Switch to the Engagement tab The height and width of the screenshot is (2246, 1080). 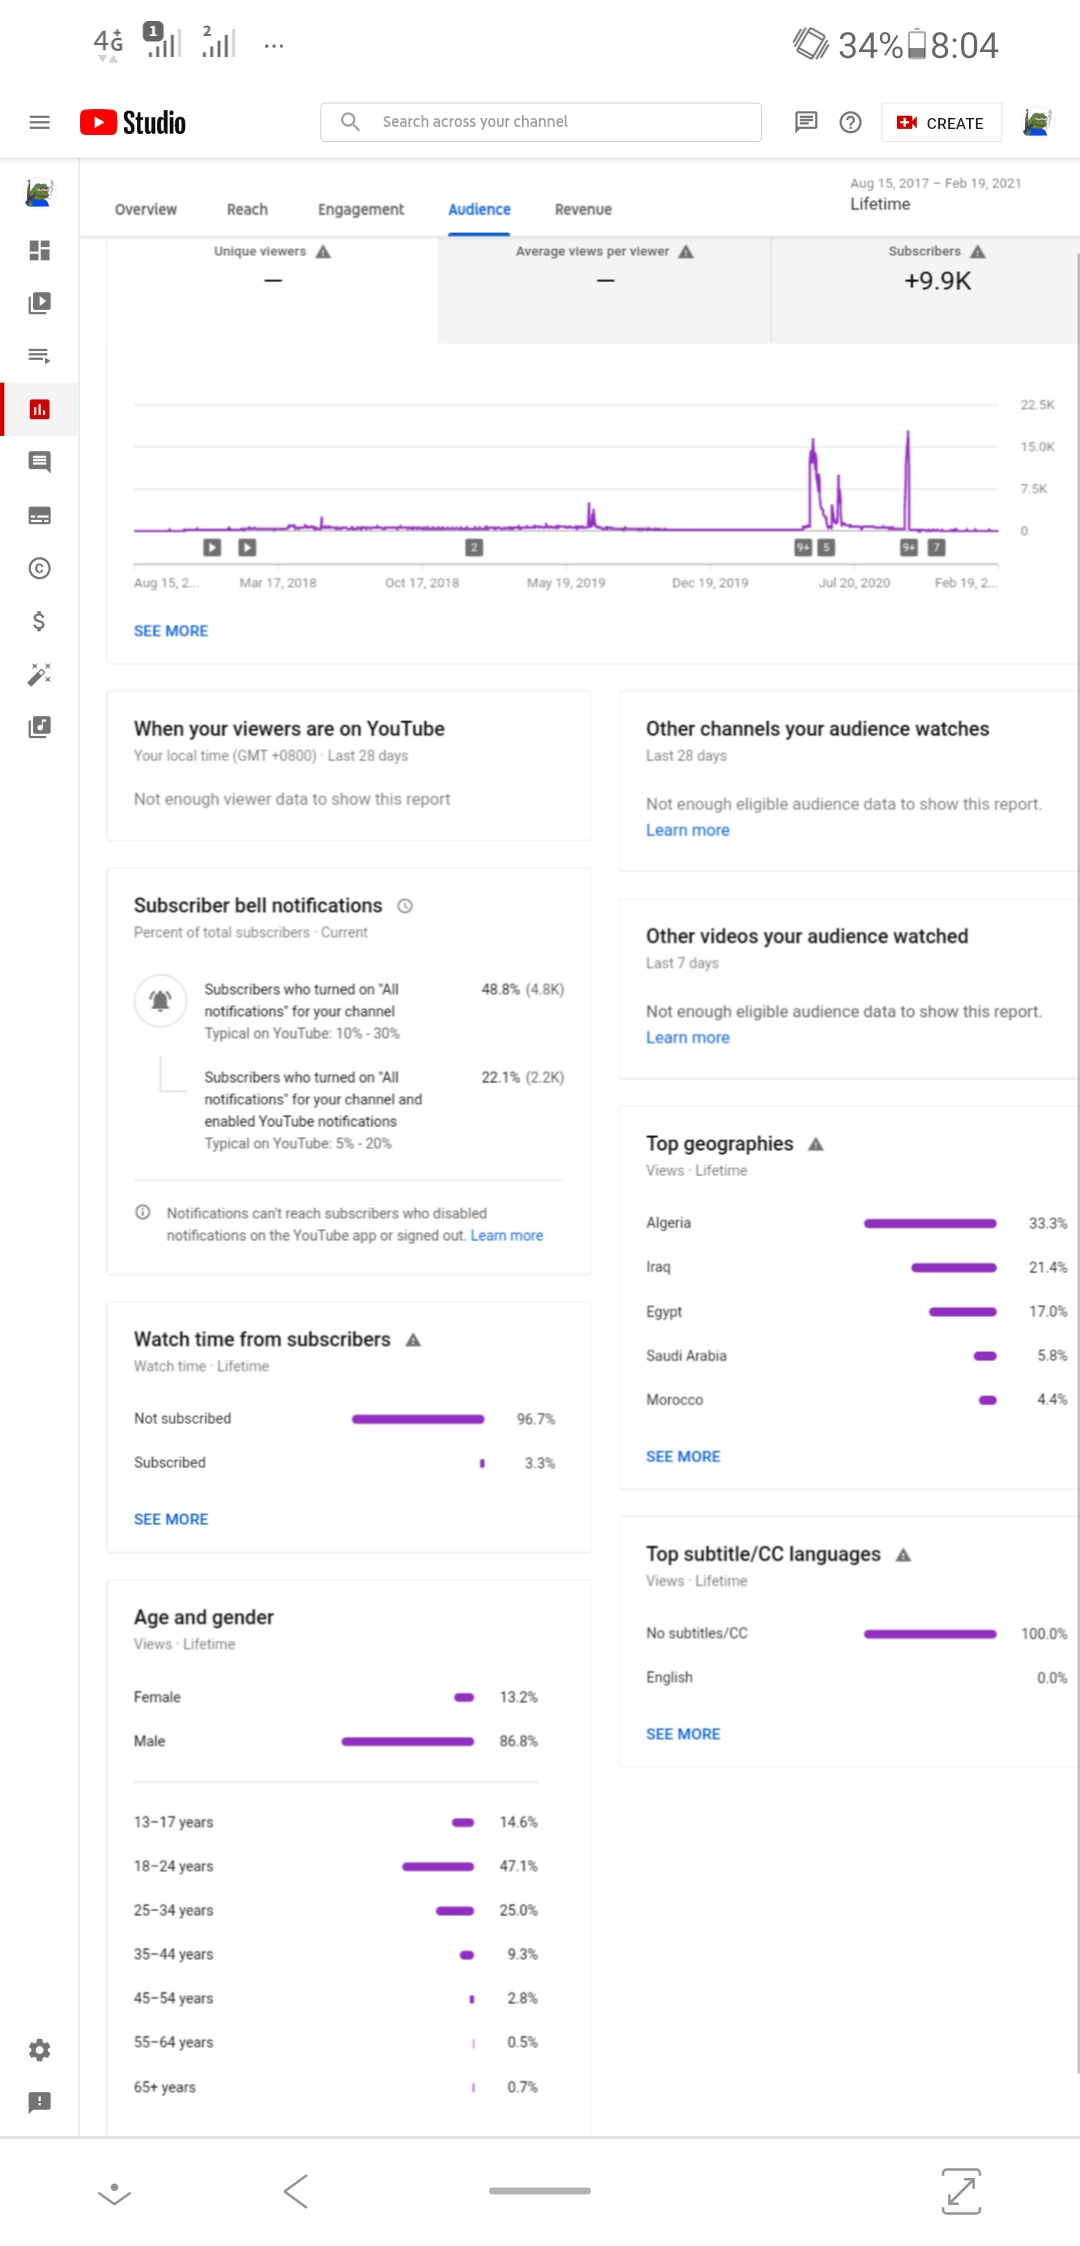[x=360, y=209]
